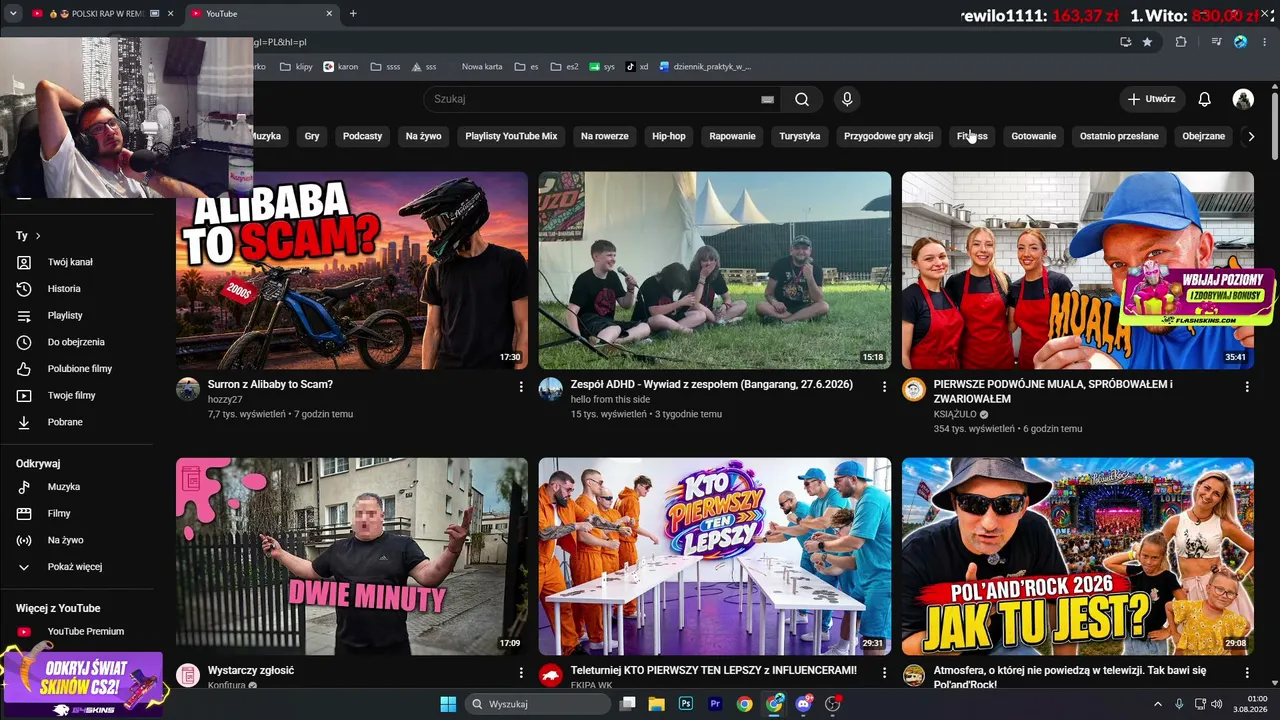Image resolution: width=1280 pixels, height=720 pixels.
Task: Bookmark this page with the star icon
Action: (1147, 42)
